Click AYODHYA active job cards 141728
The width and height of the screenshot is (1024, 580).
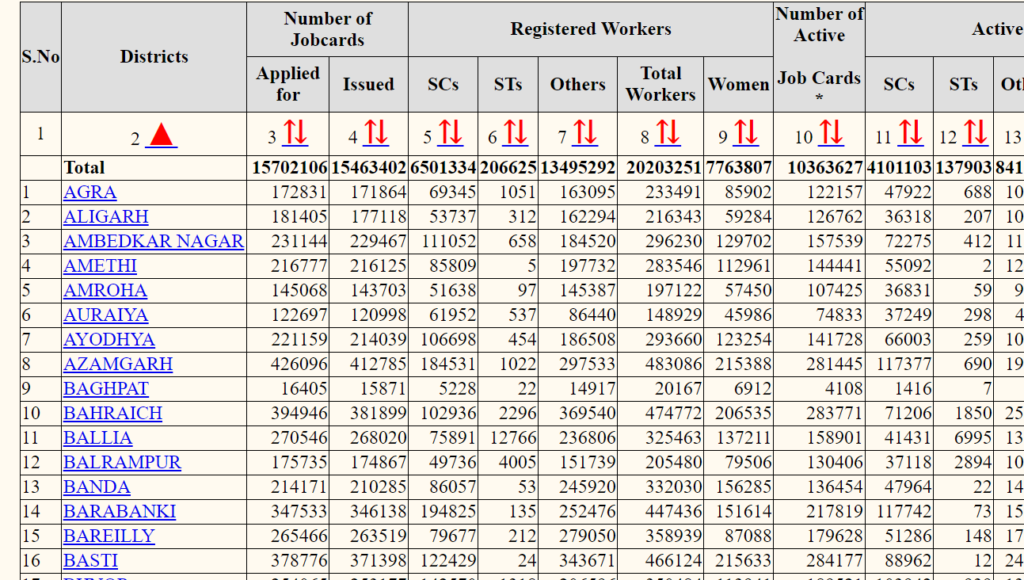(835, 340)
